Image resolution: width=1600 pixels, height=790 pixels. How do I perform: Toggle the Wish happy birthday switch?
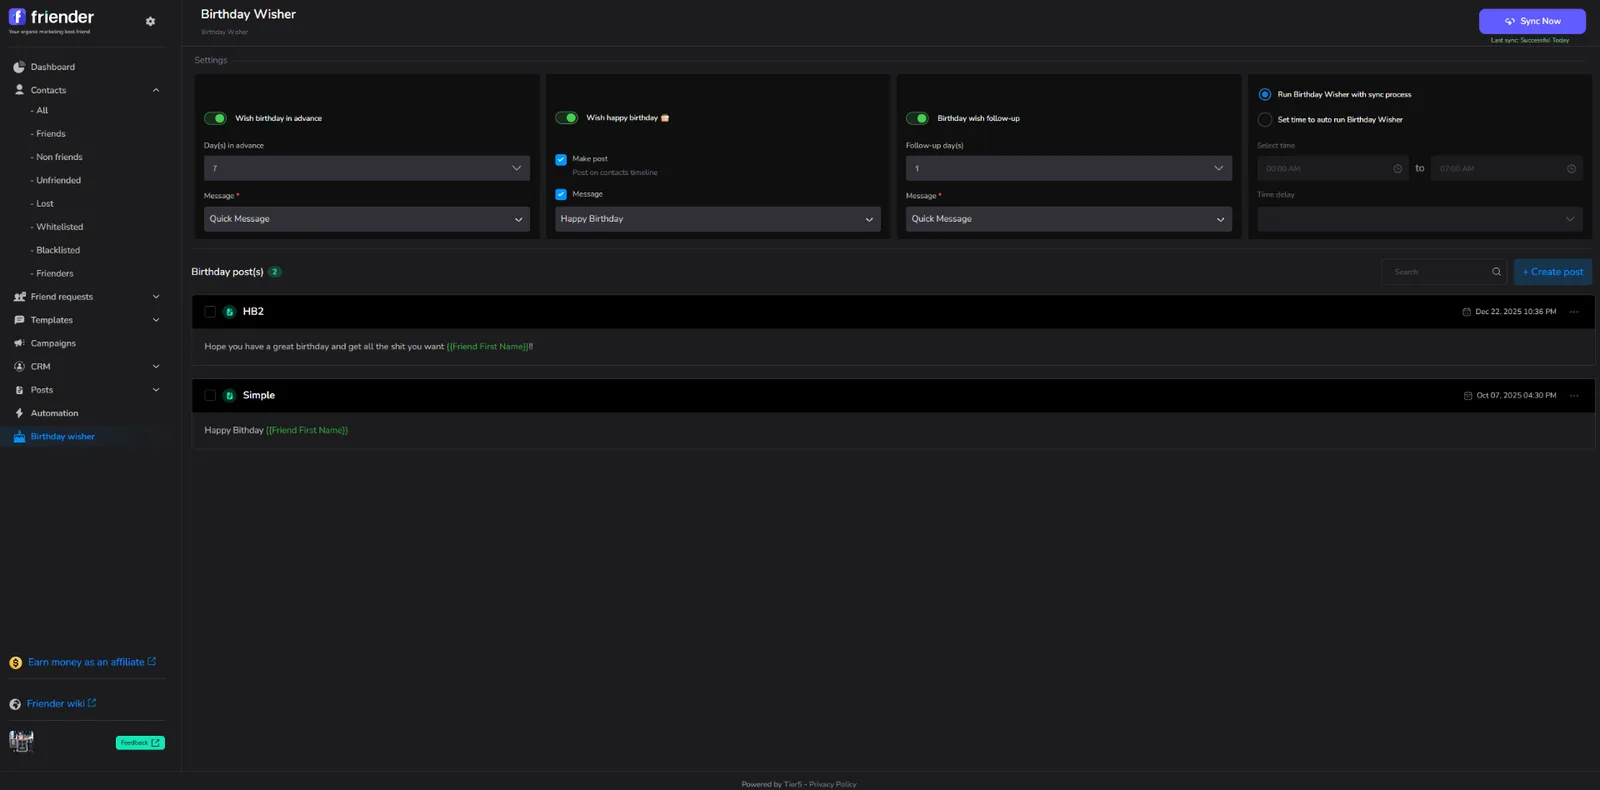click(x=567, y=118)
